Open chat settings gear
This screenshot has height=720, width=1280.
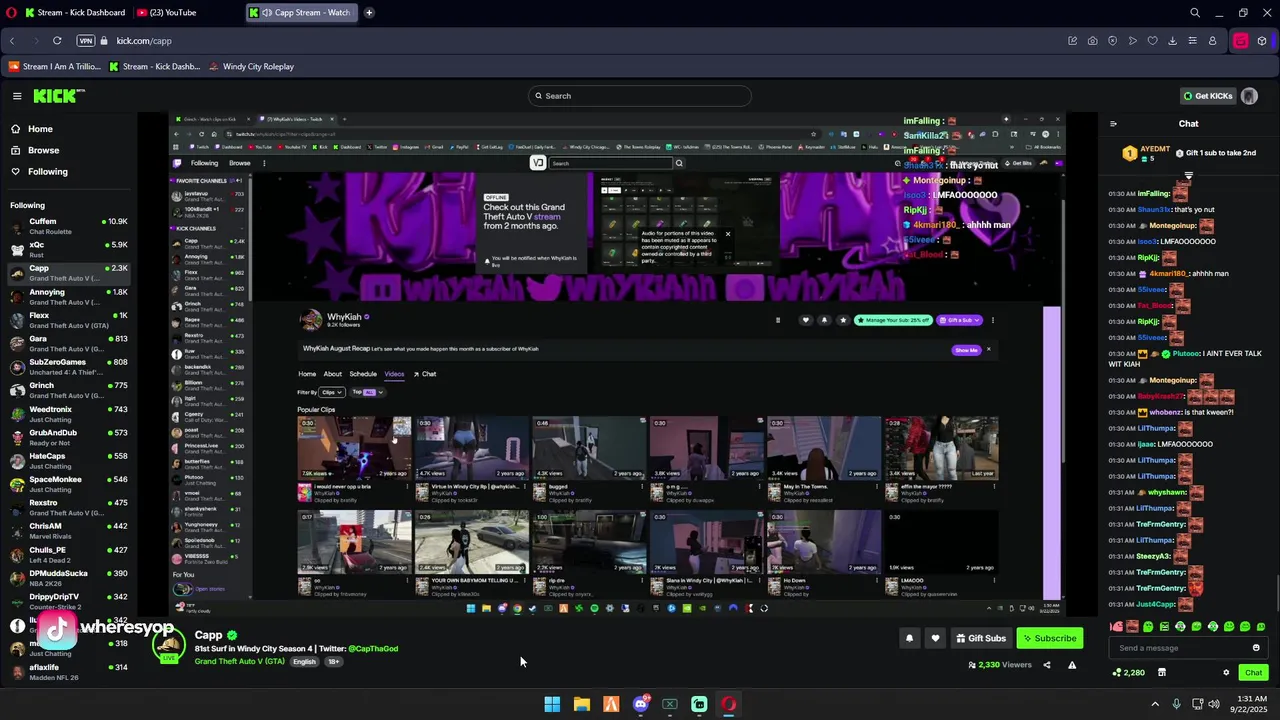(x=1226, y=673)
